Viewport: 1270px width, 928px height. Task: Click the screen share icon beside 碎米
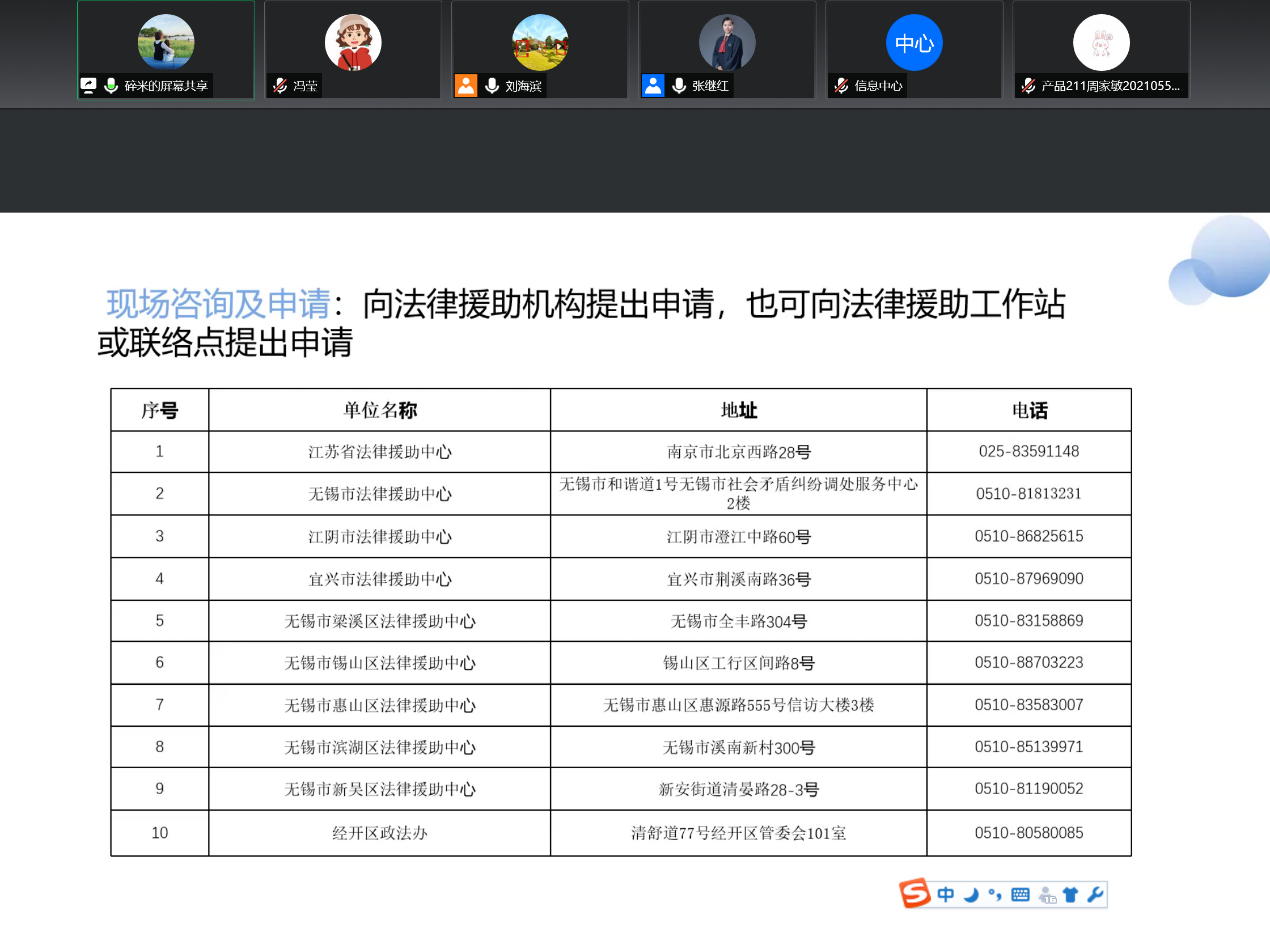[x=89, y=86]
